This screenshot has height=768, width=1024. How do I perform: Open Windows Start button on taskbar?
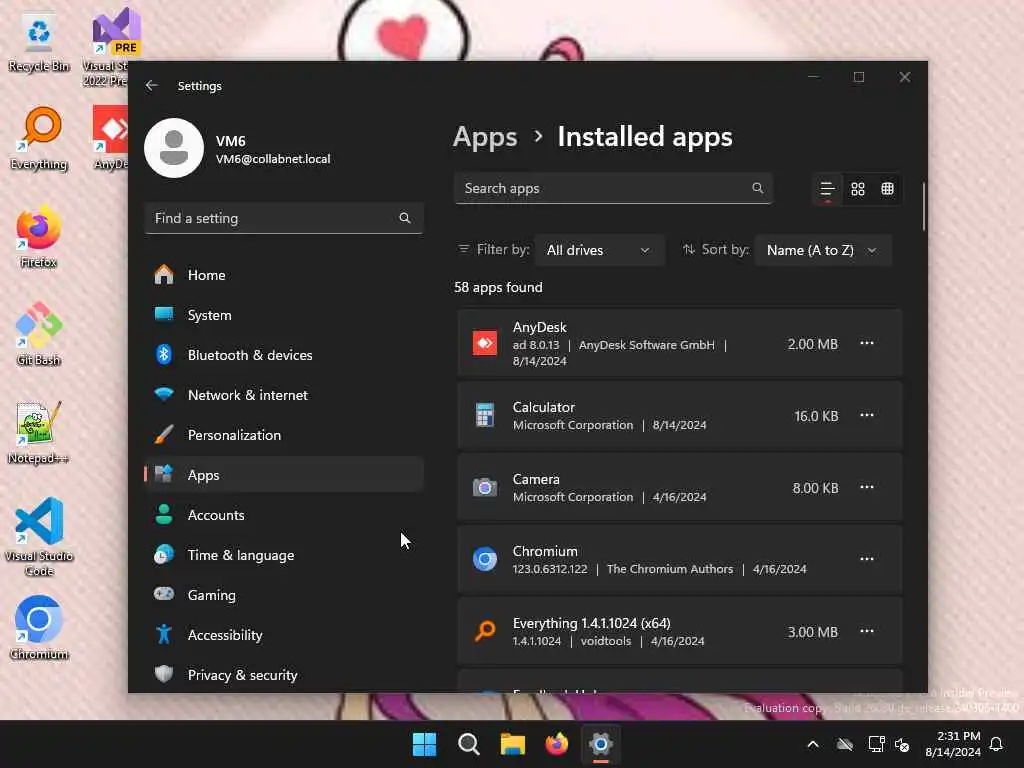tap(424, 744)
